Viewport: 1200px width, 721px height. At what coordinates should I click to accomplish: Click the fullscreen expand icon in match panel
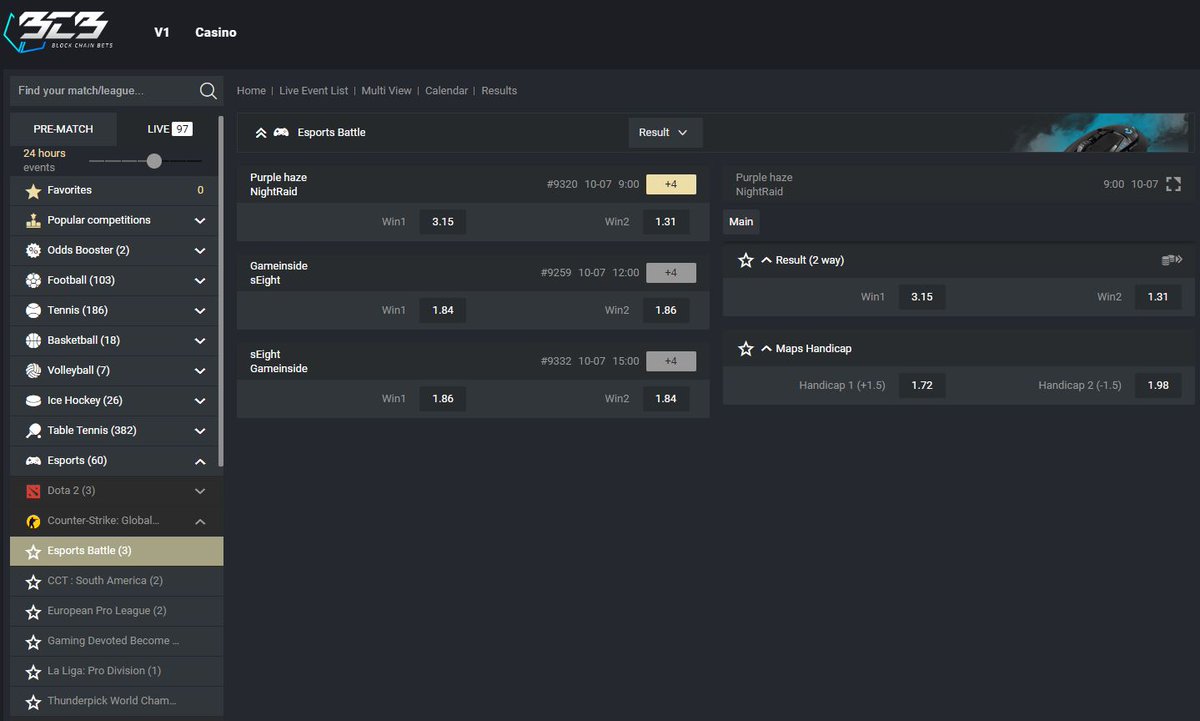point(1174,184)
